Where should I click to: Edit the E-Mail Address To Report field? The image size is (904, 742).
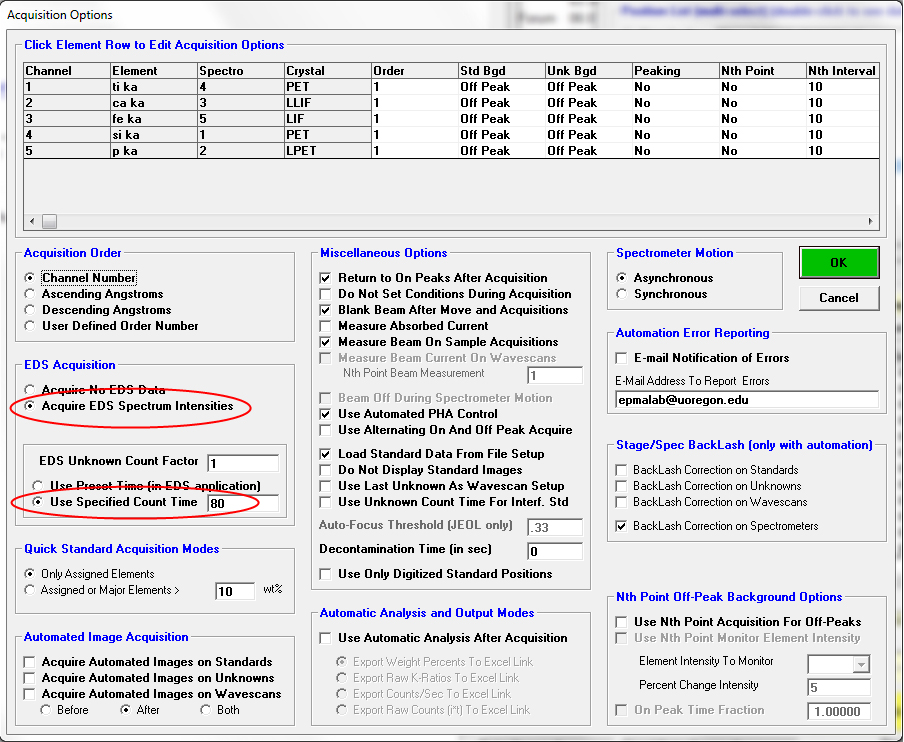pyautogui.click(x=746, y=399)
